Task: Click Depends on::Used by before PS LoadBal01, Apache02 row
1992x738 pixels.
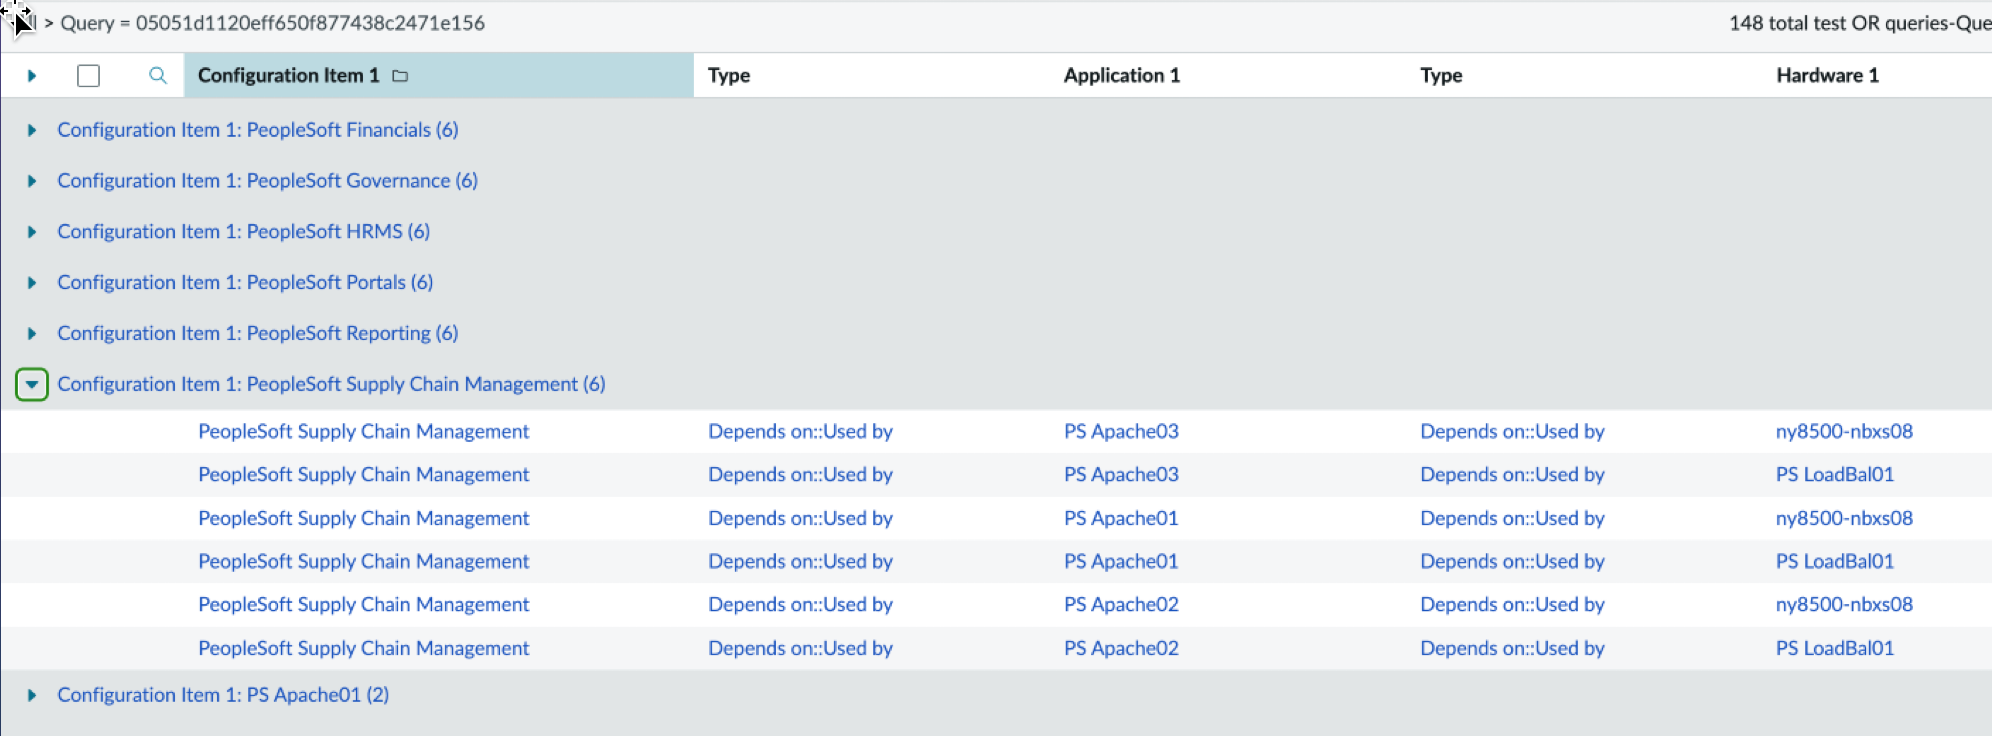Action: (1512, 649)
